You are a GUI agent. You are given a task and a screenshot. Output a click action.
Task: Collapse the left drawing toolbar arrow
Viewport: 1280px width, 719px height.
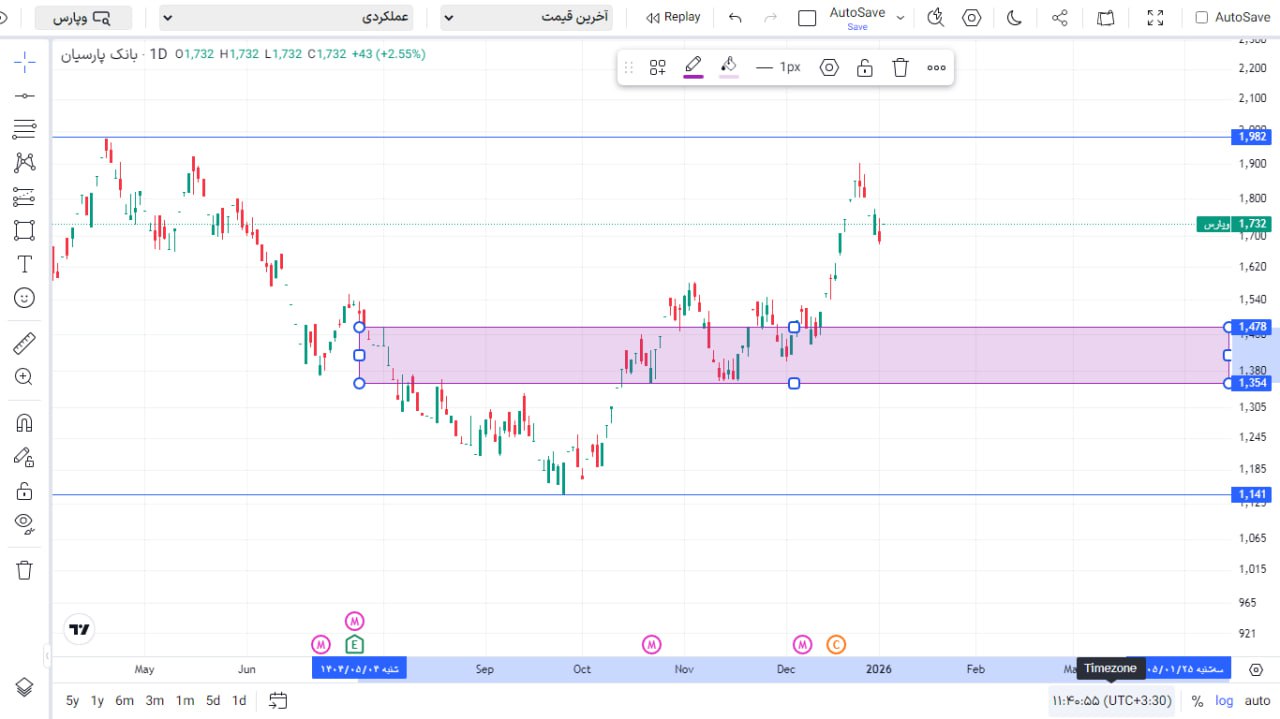pyautogui.click(x=46, y=656)
